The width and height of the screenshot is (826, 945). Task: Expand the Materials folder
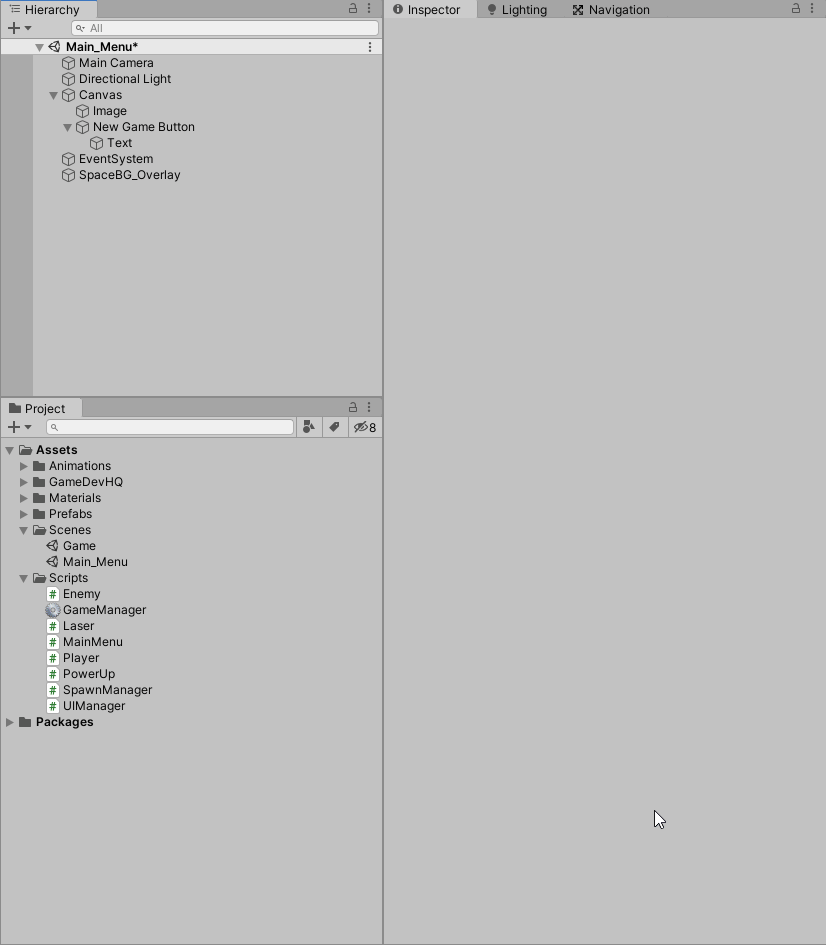(23, 498)
